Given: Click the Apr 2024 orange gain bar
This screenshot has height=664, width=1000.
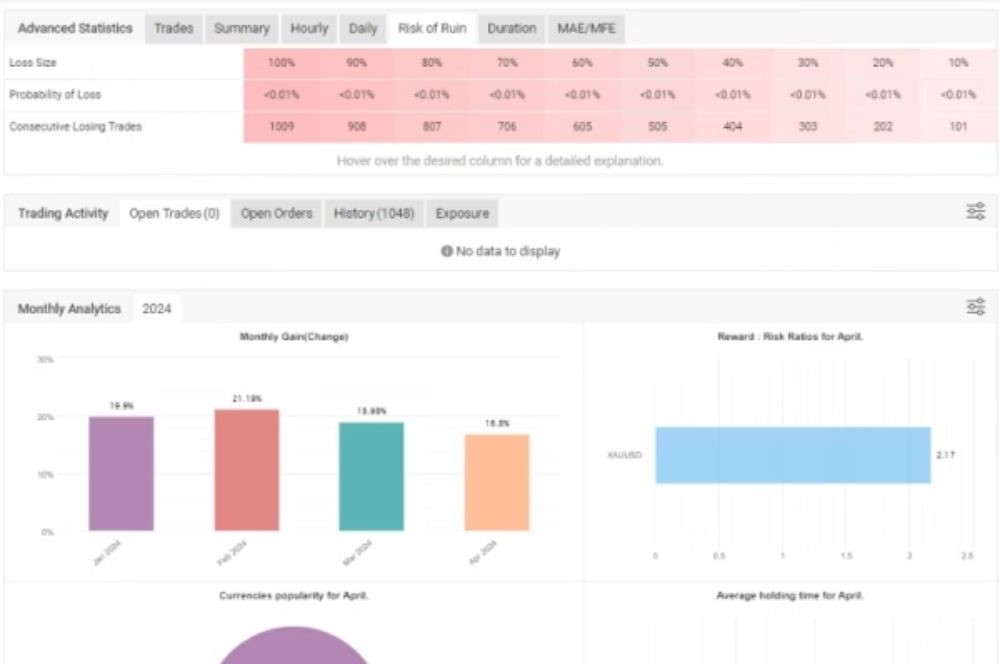Looking at the screenshot, I should 497,482.
